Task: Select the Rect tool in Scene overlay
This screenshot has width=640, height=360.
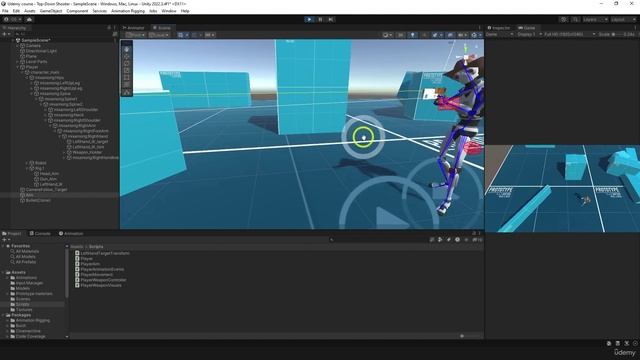Action: pyautogui.click(x=127, y=77)
